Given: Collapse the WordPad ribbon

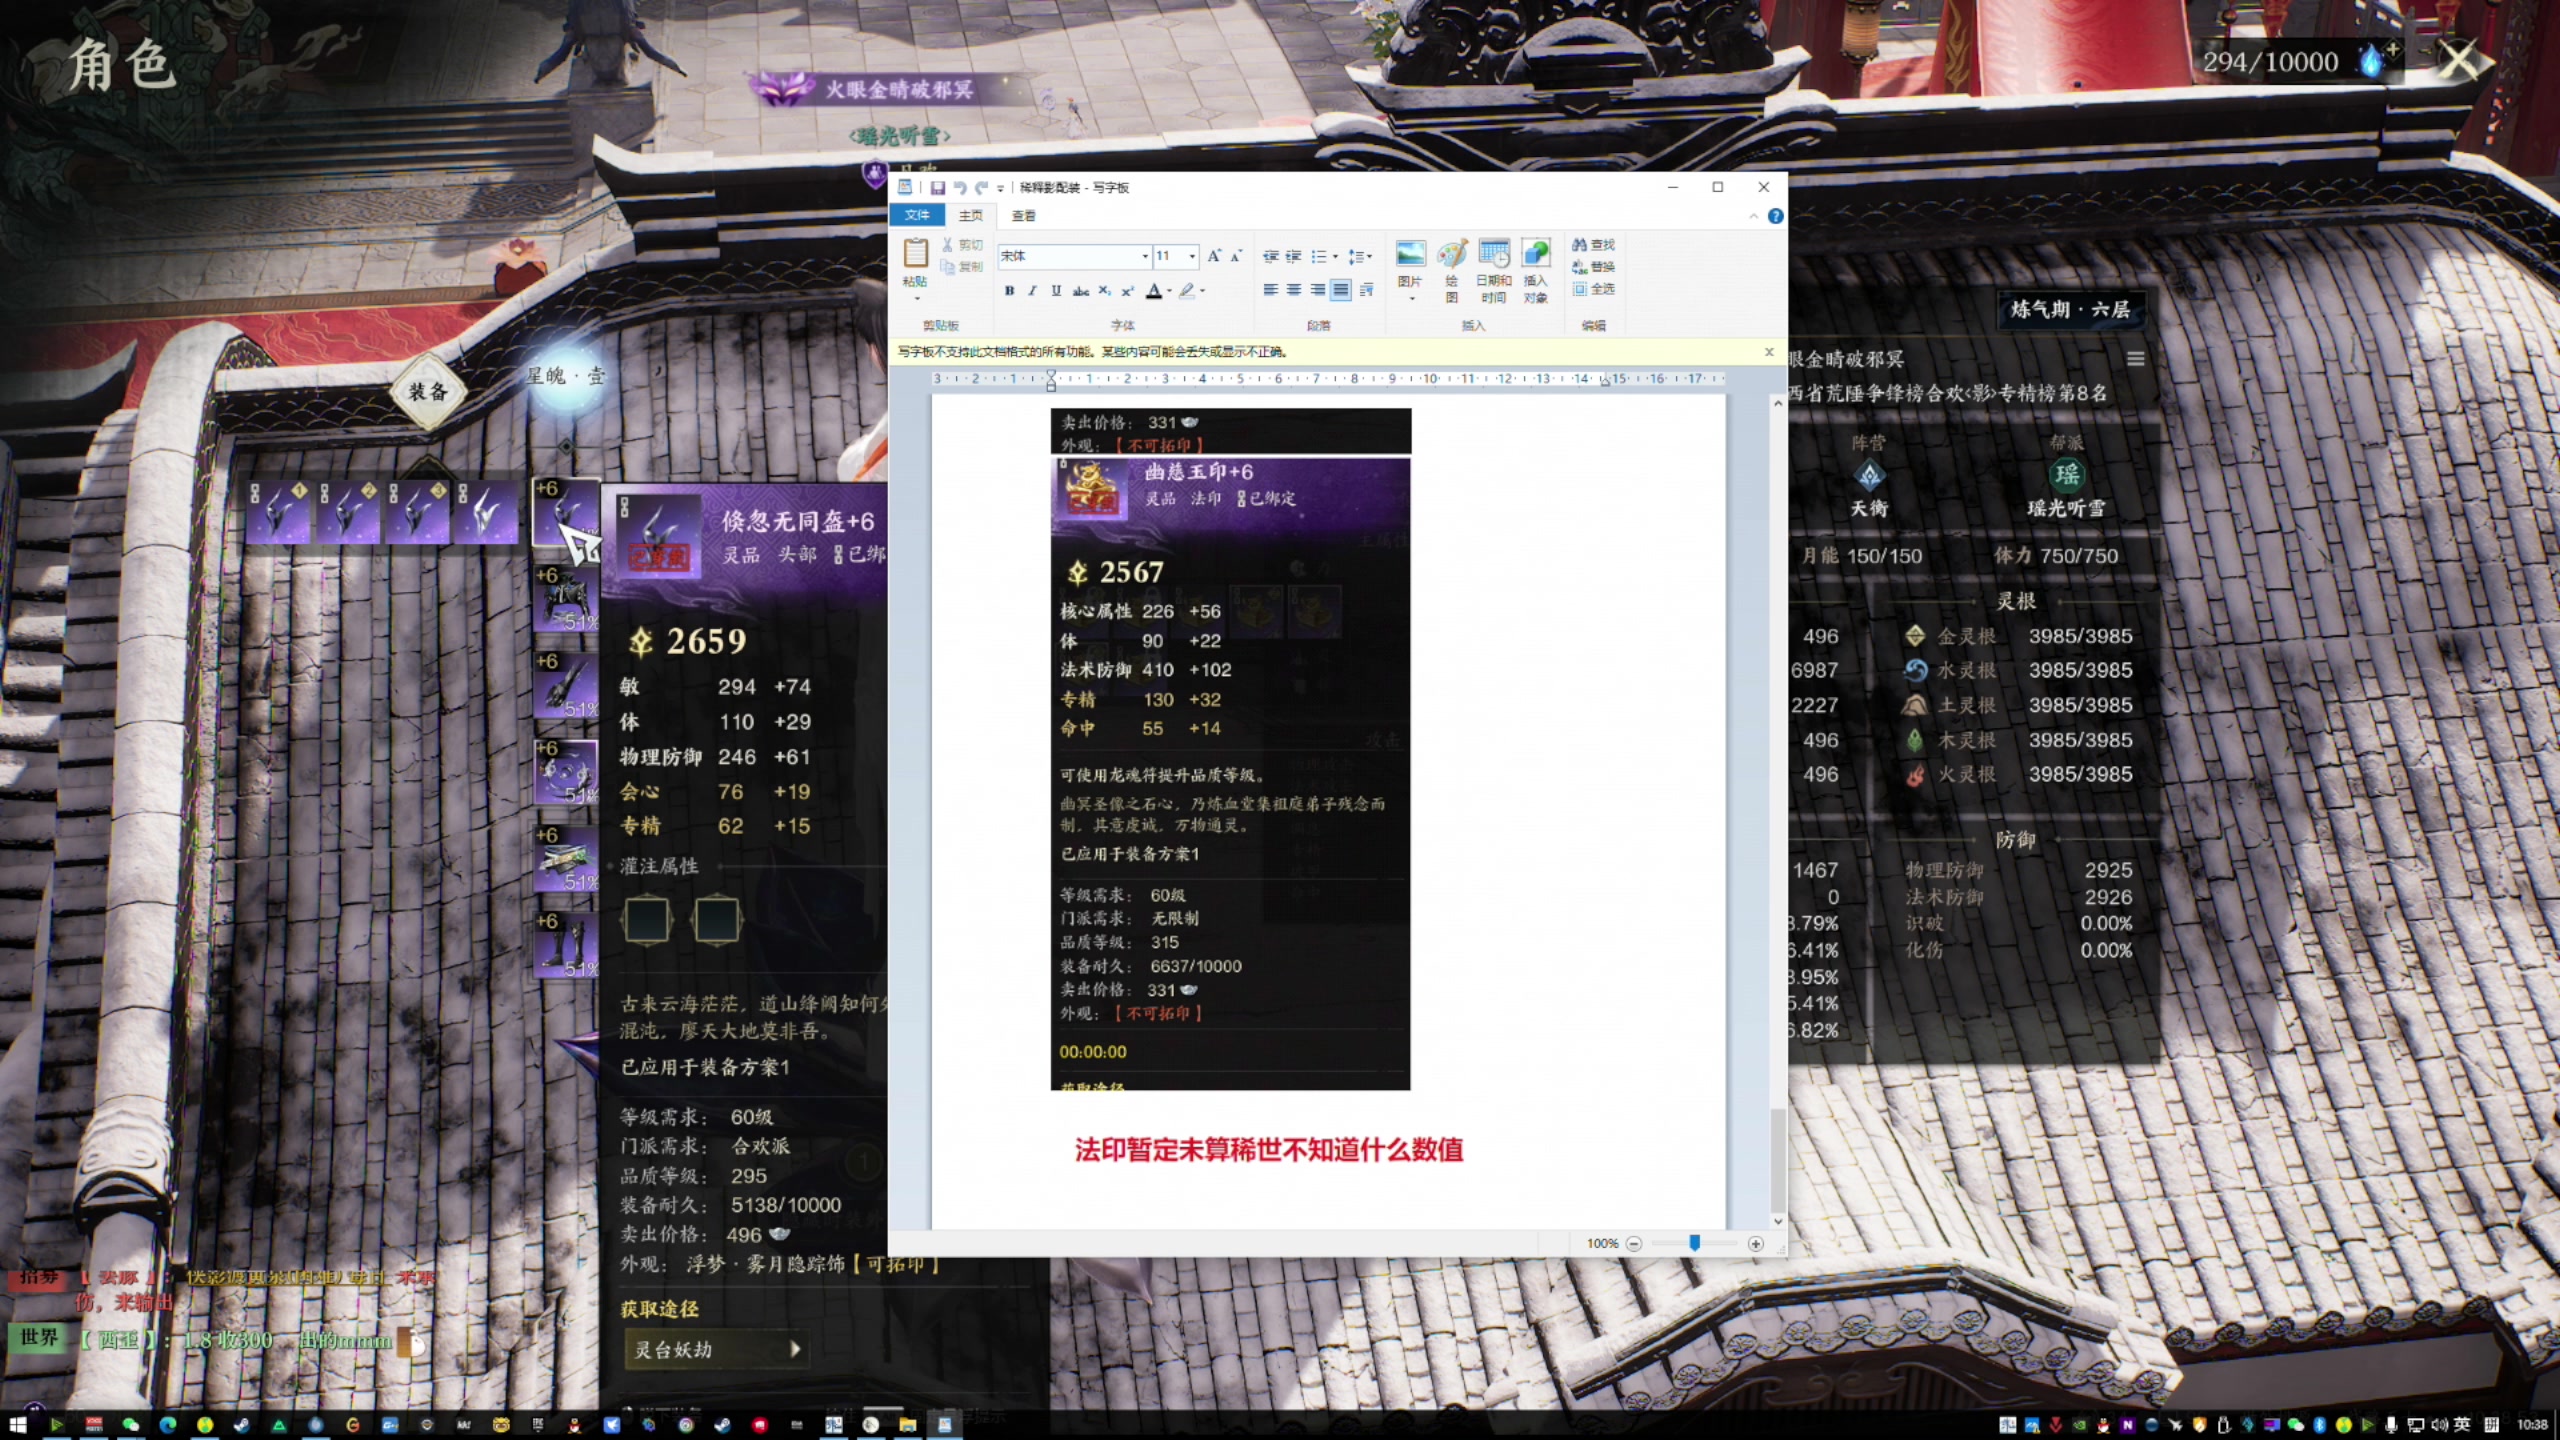Looking at the screenshot, I should click(1753, 216).
